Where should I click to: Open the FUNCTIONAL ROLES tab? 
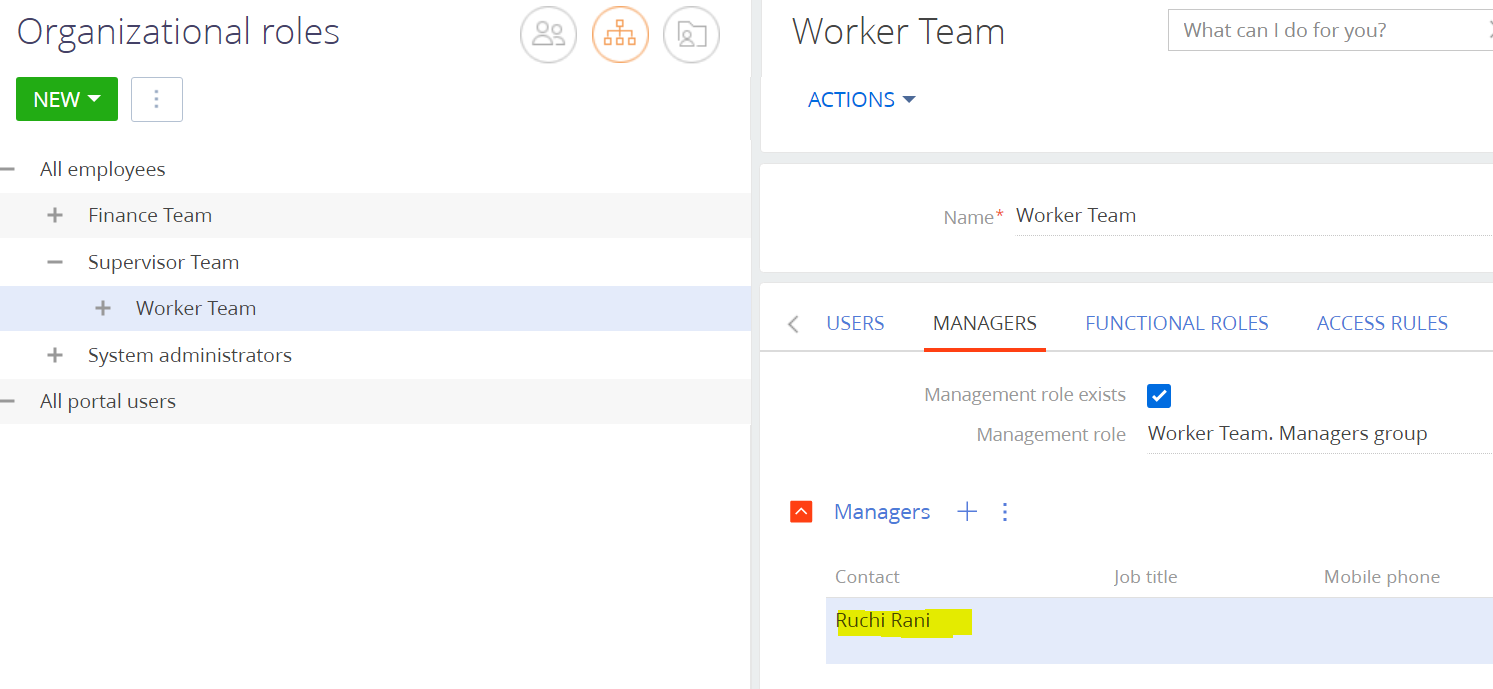pyautogui.click(x=1177, y=323)
